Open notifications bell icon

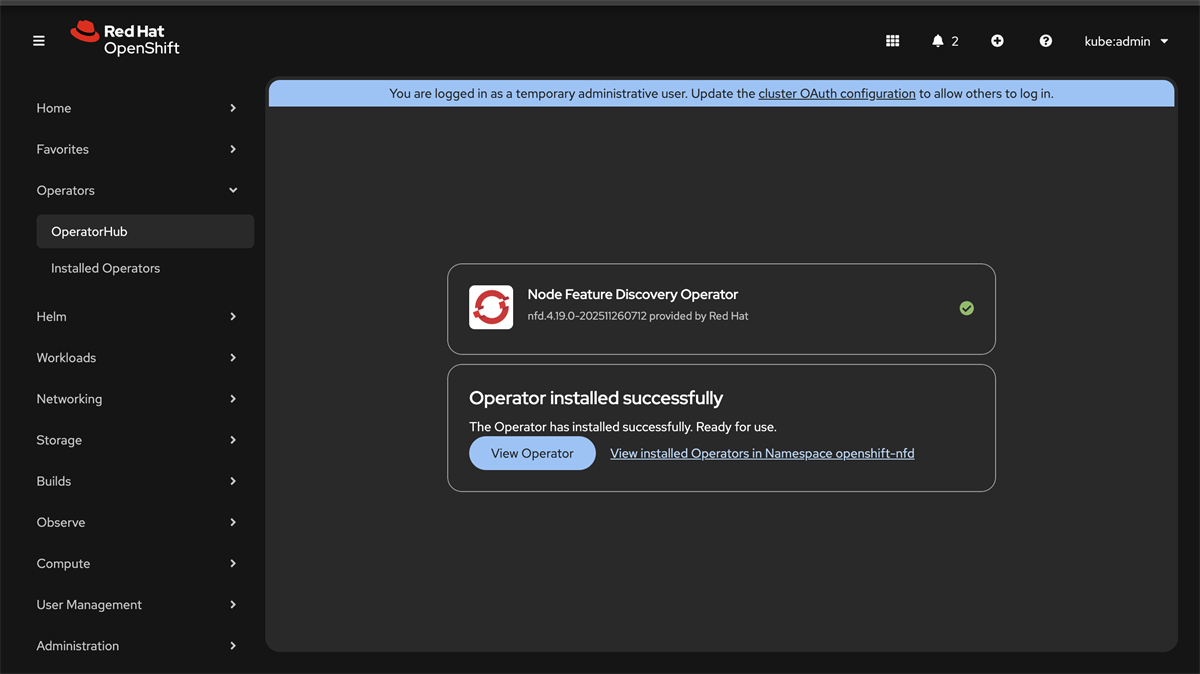click(938, 41)
